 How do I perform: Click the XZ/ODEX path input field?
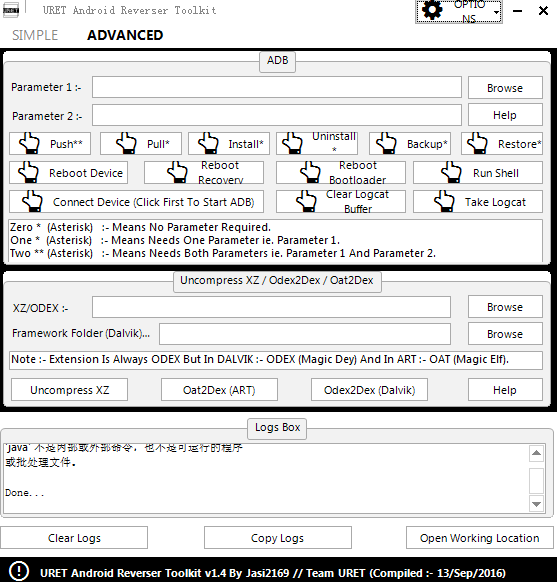pyautogui.click(x=271, y=307)
